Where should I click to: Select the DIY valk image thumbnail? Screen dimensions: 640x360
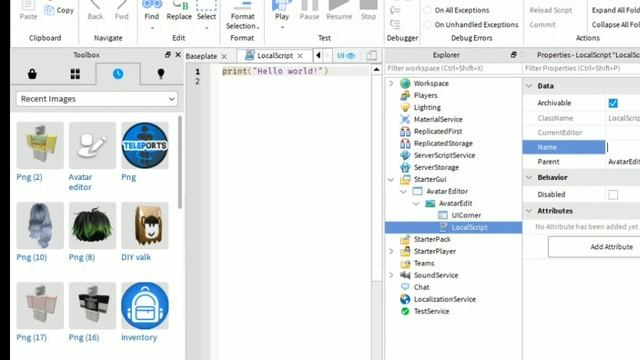coord(145,225)
